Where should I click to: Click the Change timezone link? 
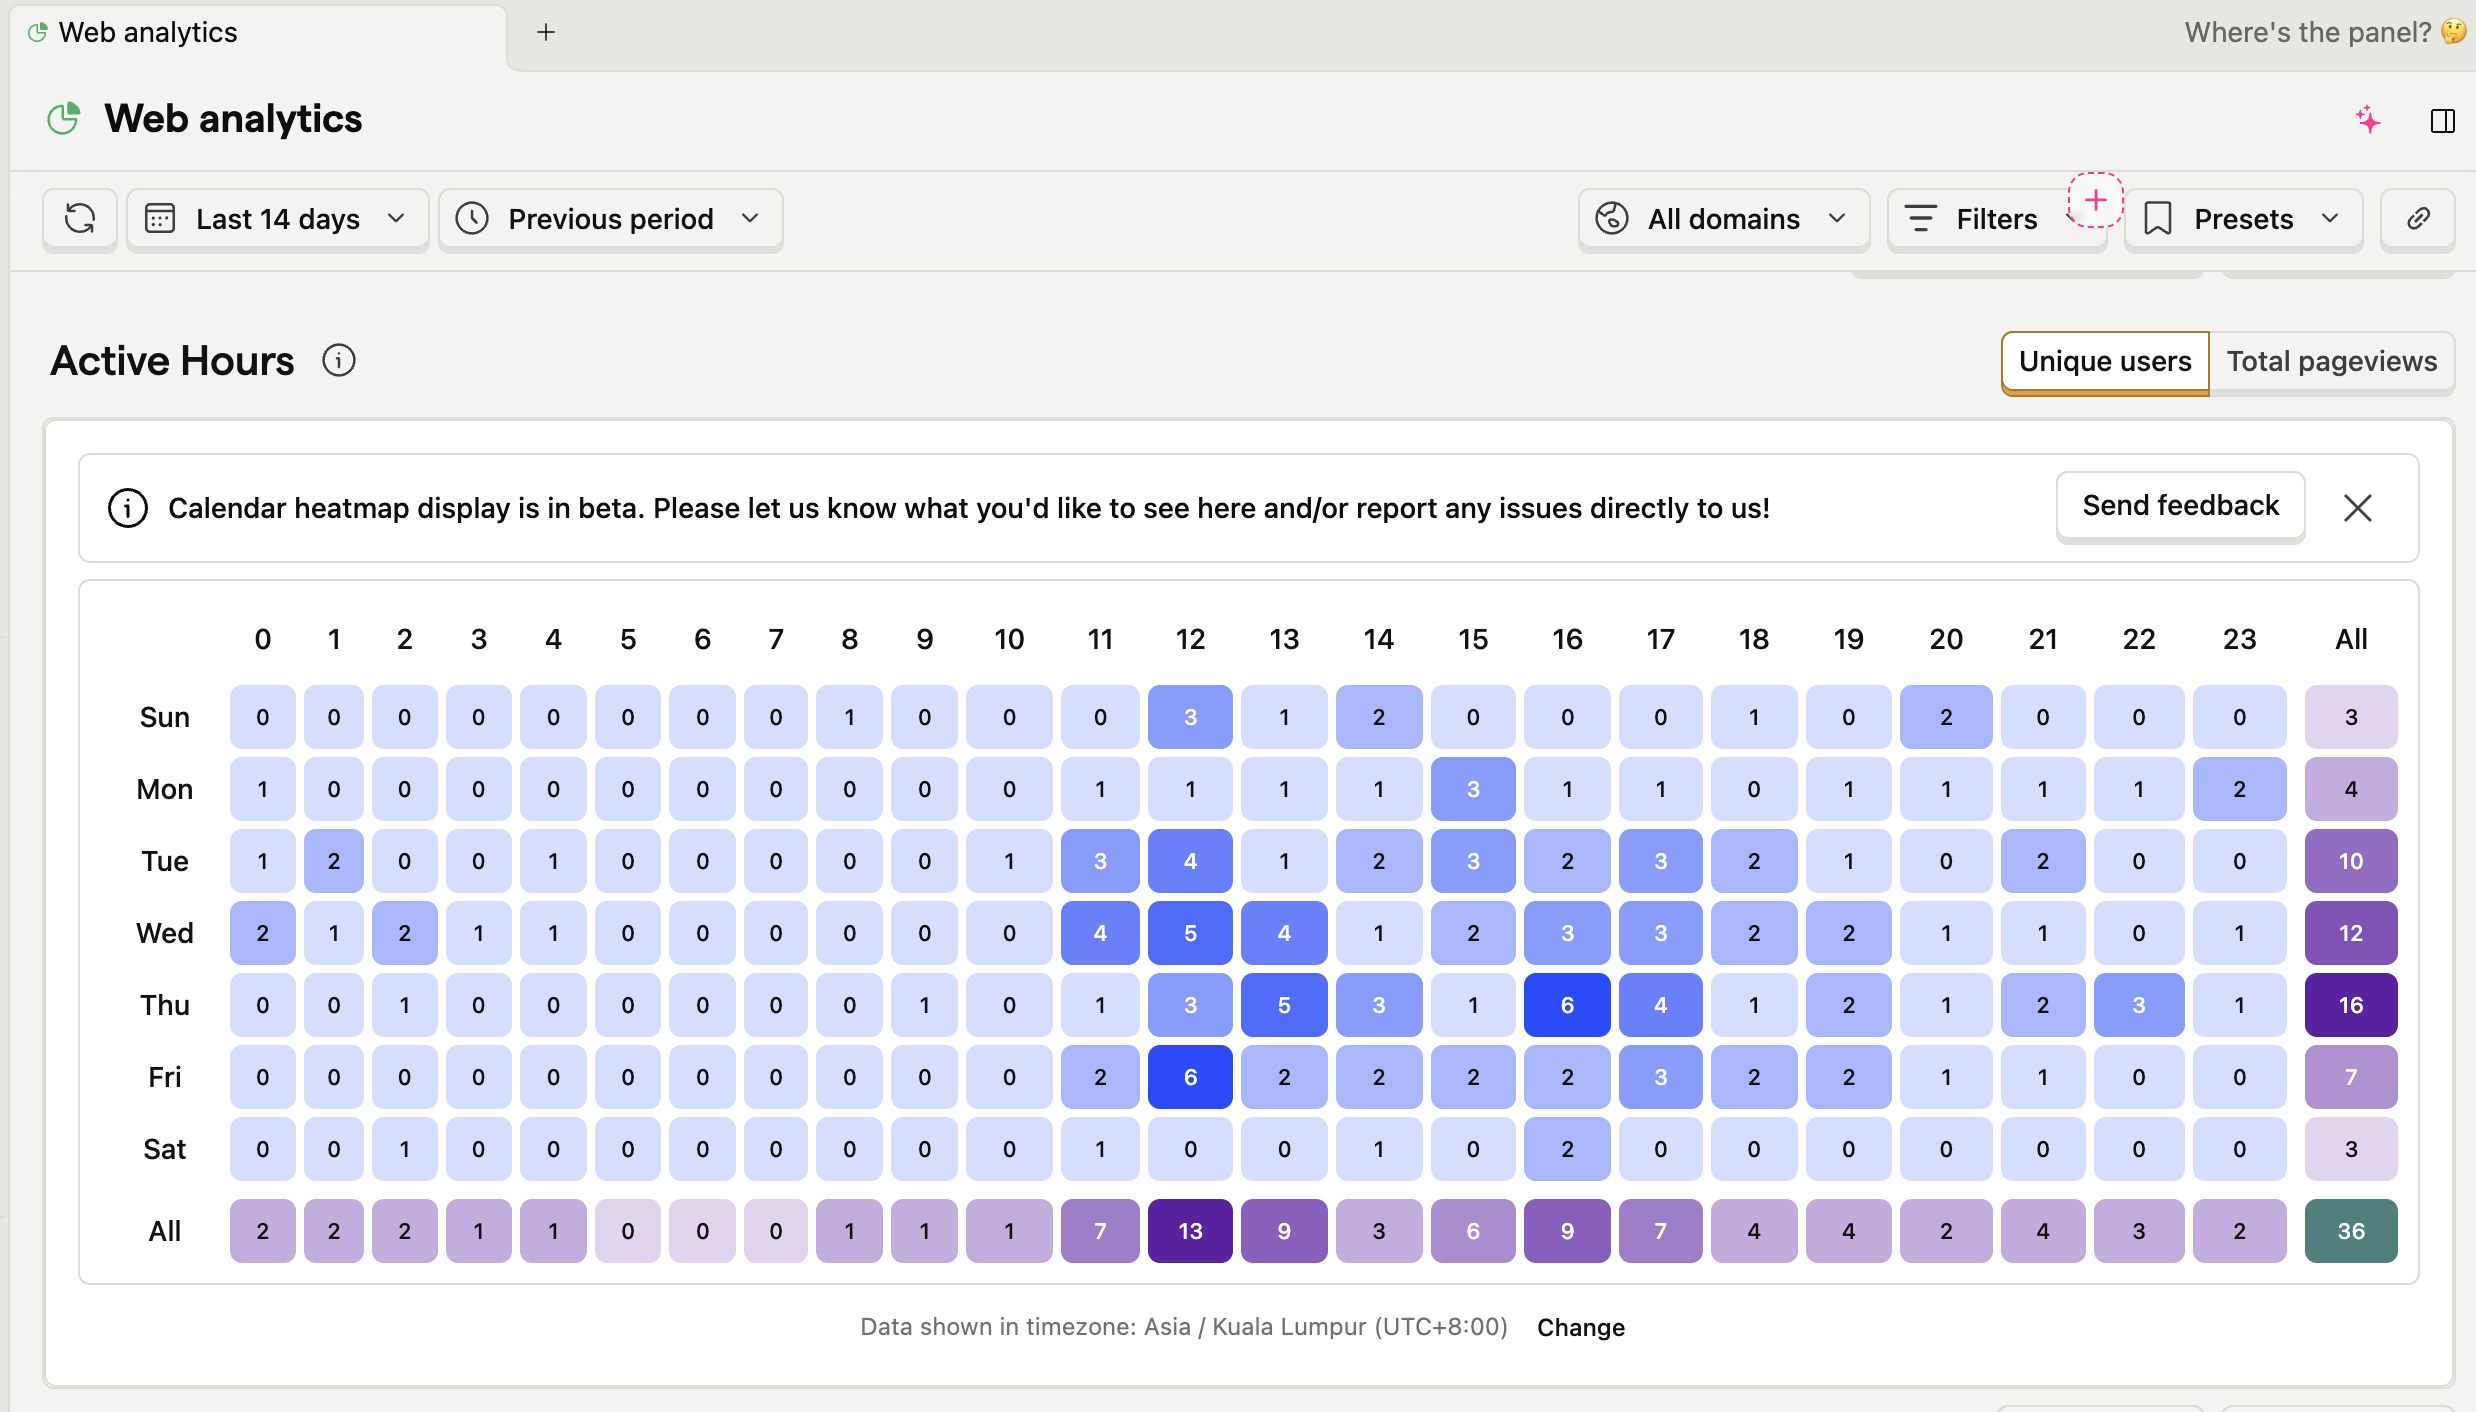point(1580,1328)
